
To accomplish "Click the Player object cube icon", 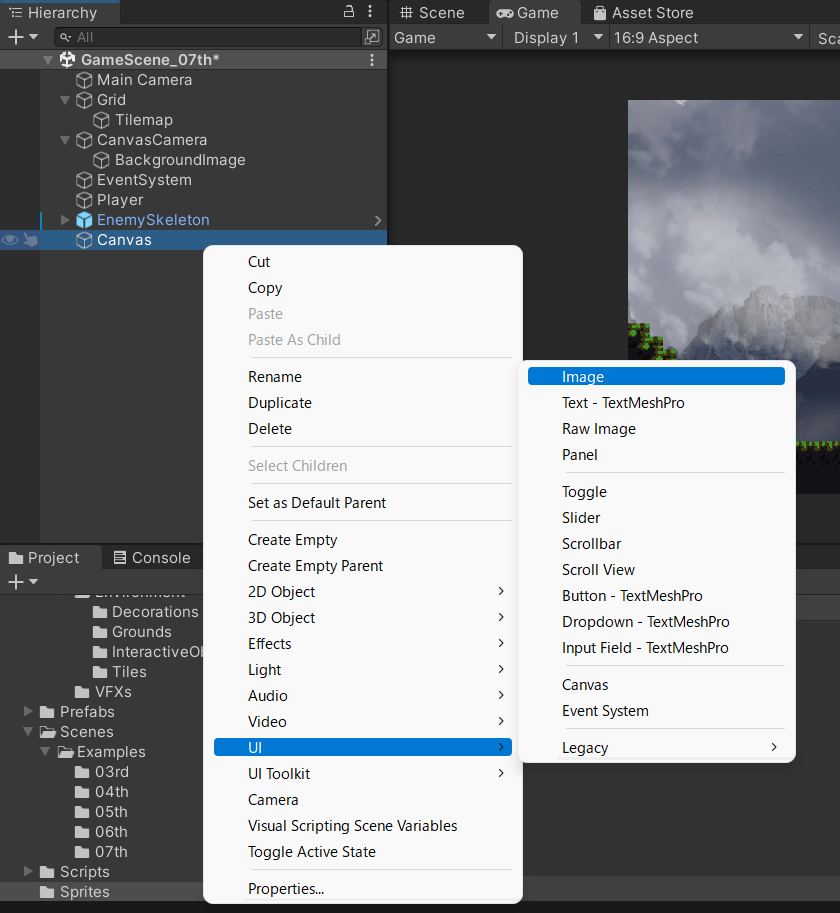I will coord(84,200).
